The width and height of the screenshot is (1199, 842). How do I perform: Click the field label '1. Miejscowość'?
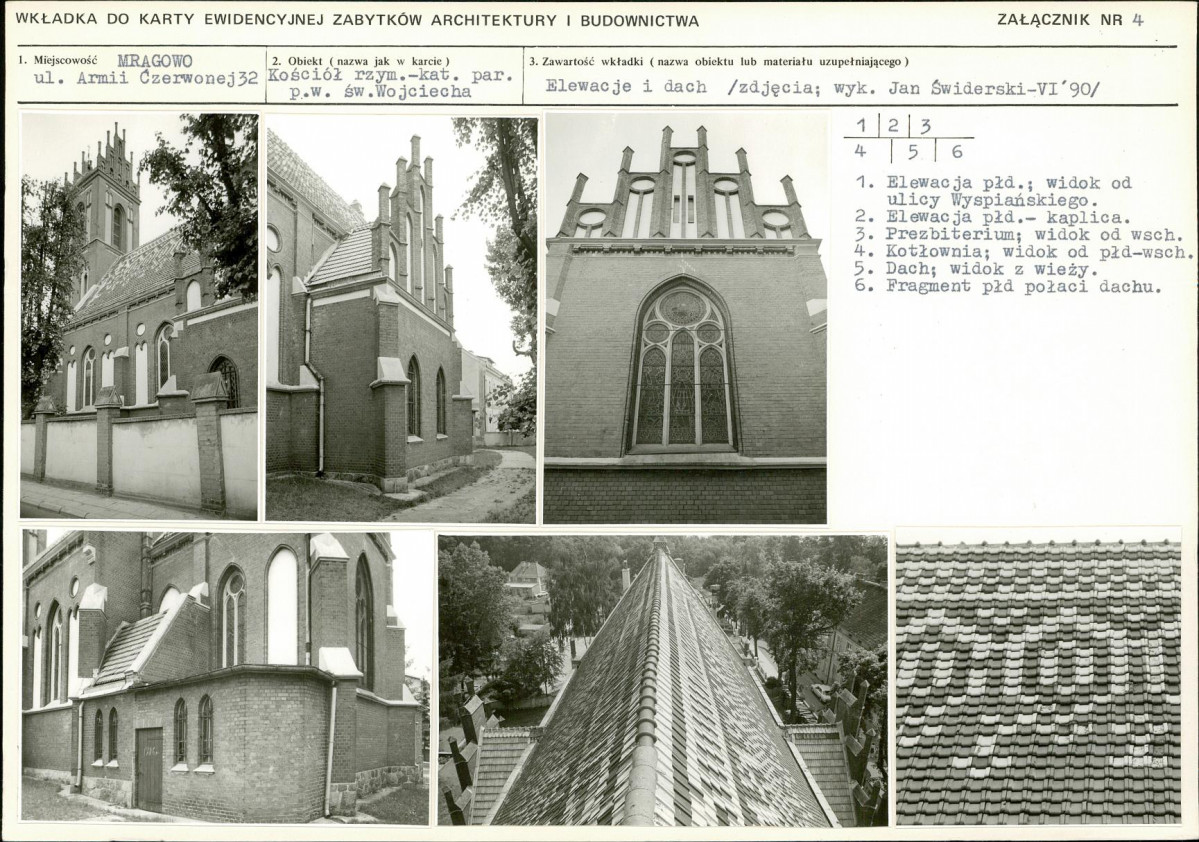pyautogui.click(x=59, y=60)
